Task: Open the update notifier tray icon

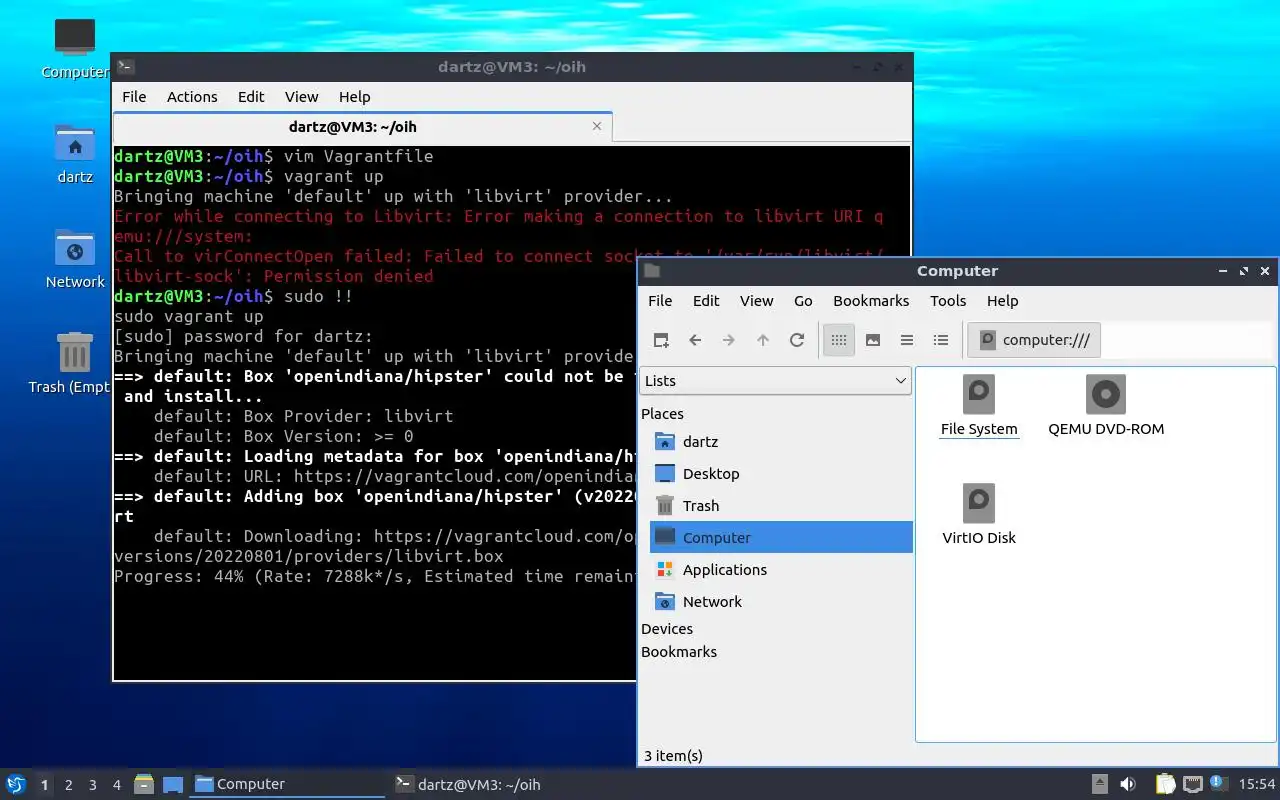Action: click(x=1218, y=783)
